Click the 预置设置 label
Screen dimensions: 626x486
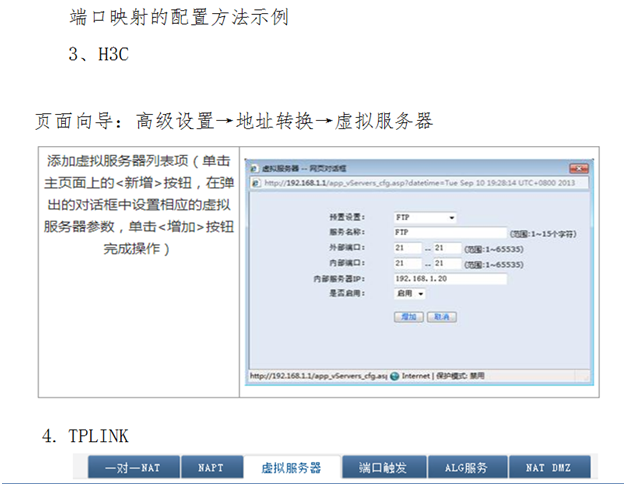pyautogui.click(x=347, y=217)
